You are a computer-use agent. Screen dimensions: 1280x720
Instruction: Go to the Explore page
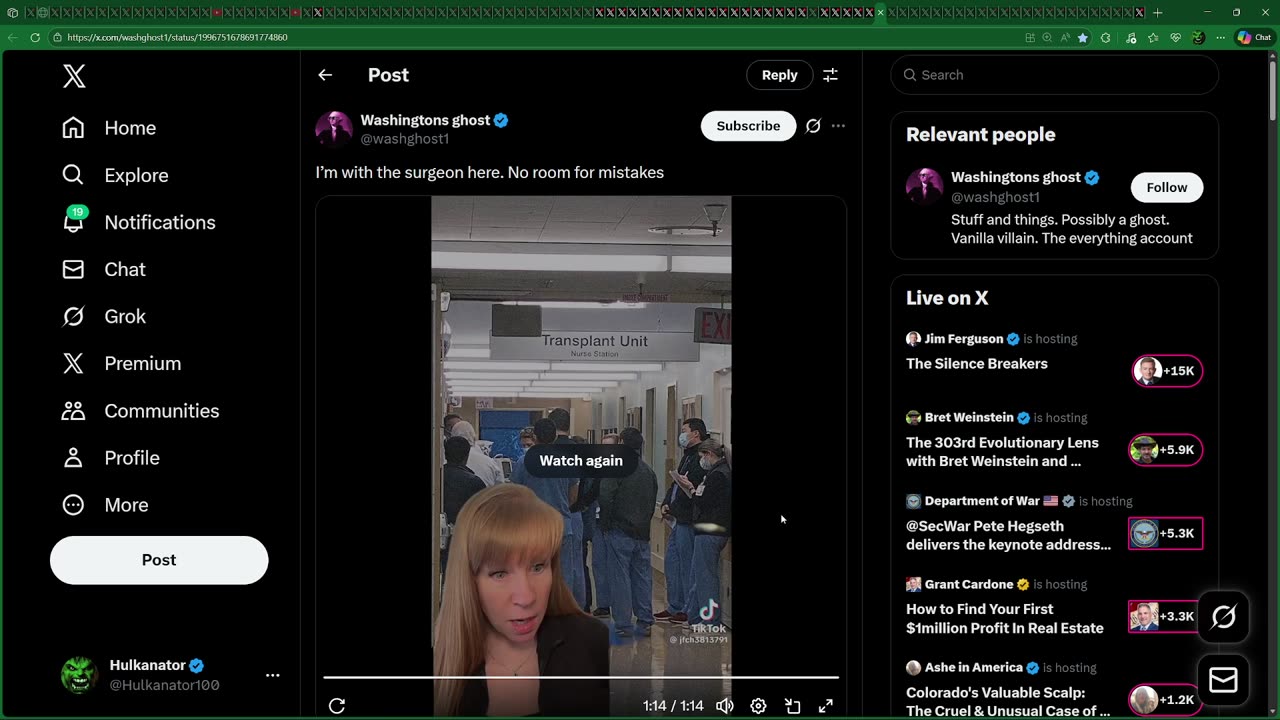click(x=115, y=175)
